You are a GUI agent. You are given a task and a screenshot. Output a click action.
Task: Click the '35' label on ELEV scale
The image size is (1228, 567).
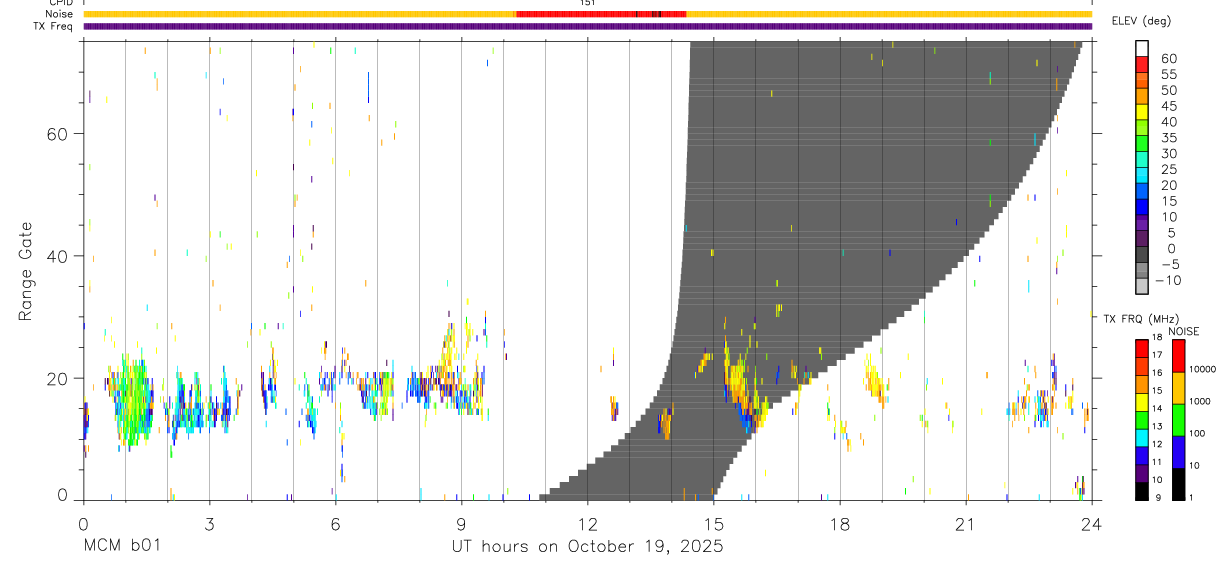[1168, 138]
